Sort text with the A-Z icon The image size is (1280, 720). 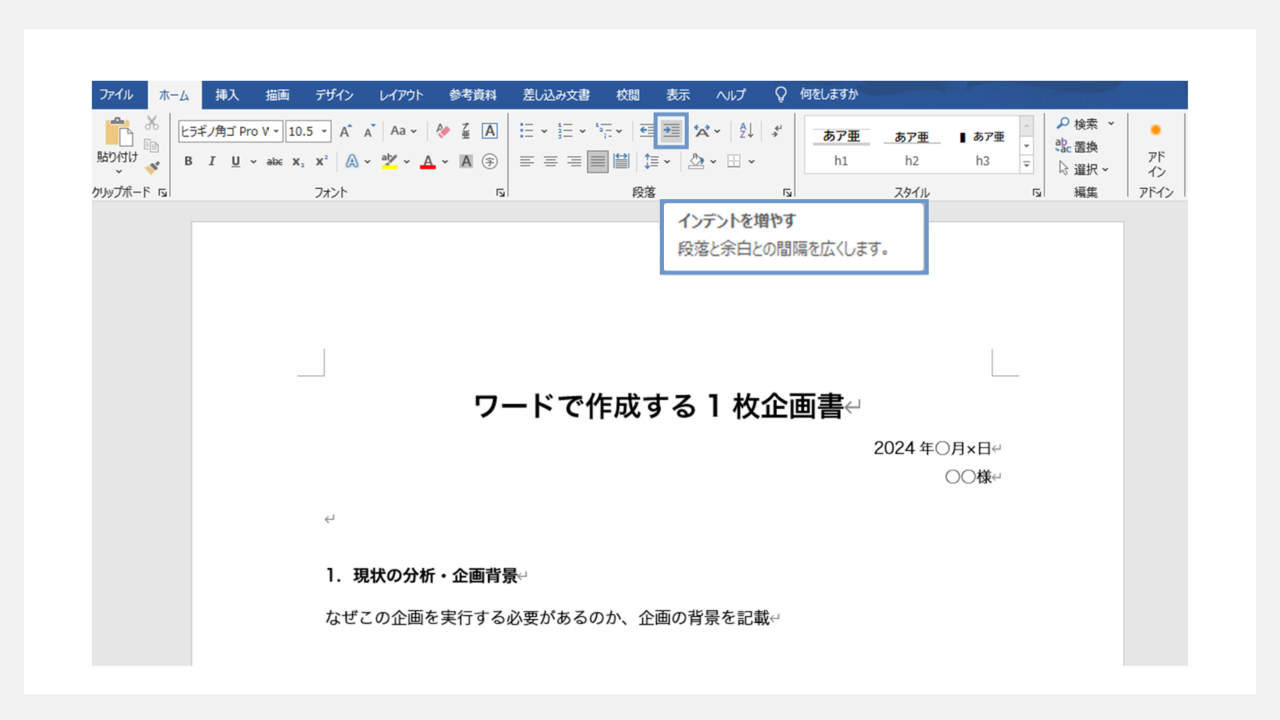click(746, 131)
